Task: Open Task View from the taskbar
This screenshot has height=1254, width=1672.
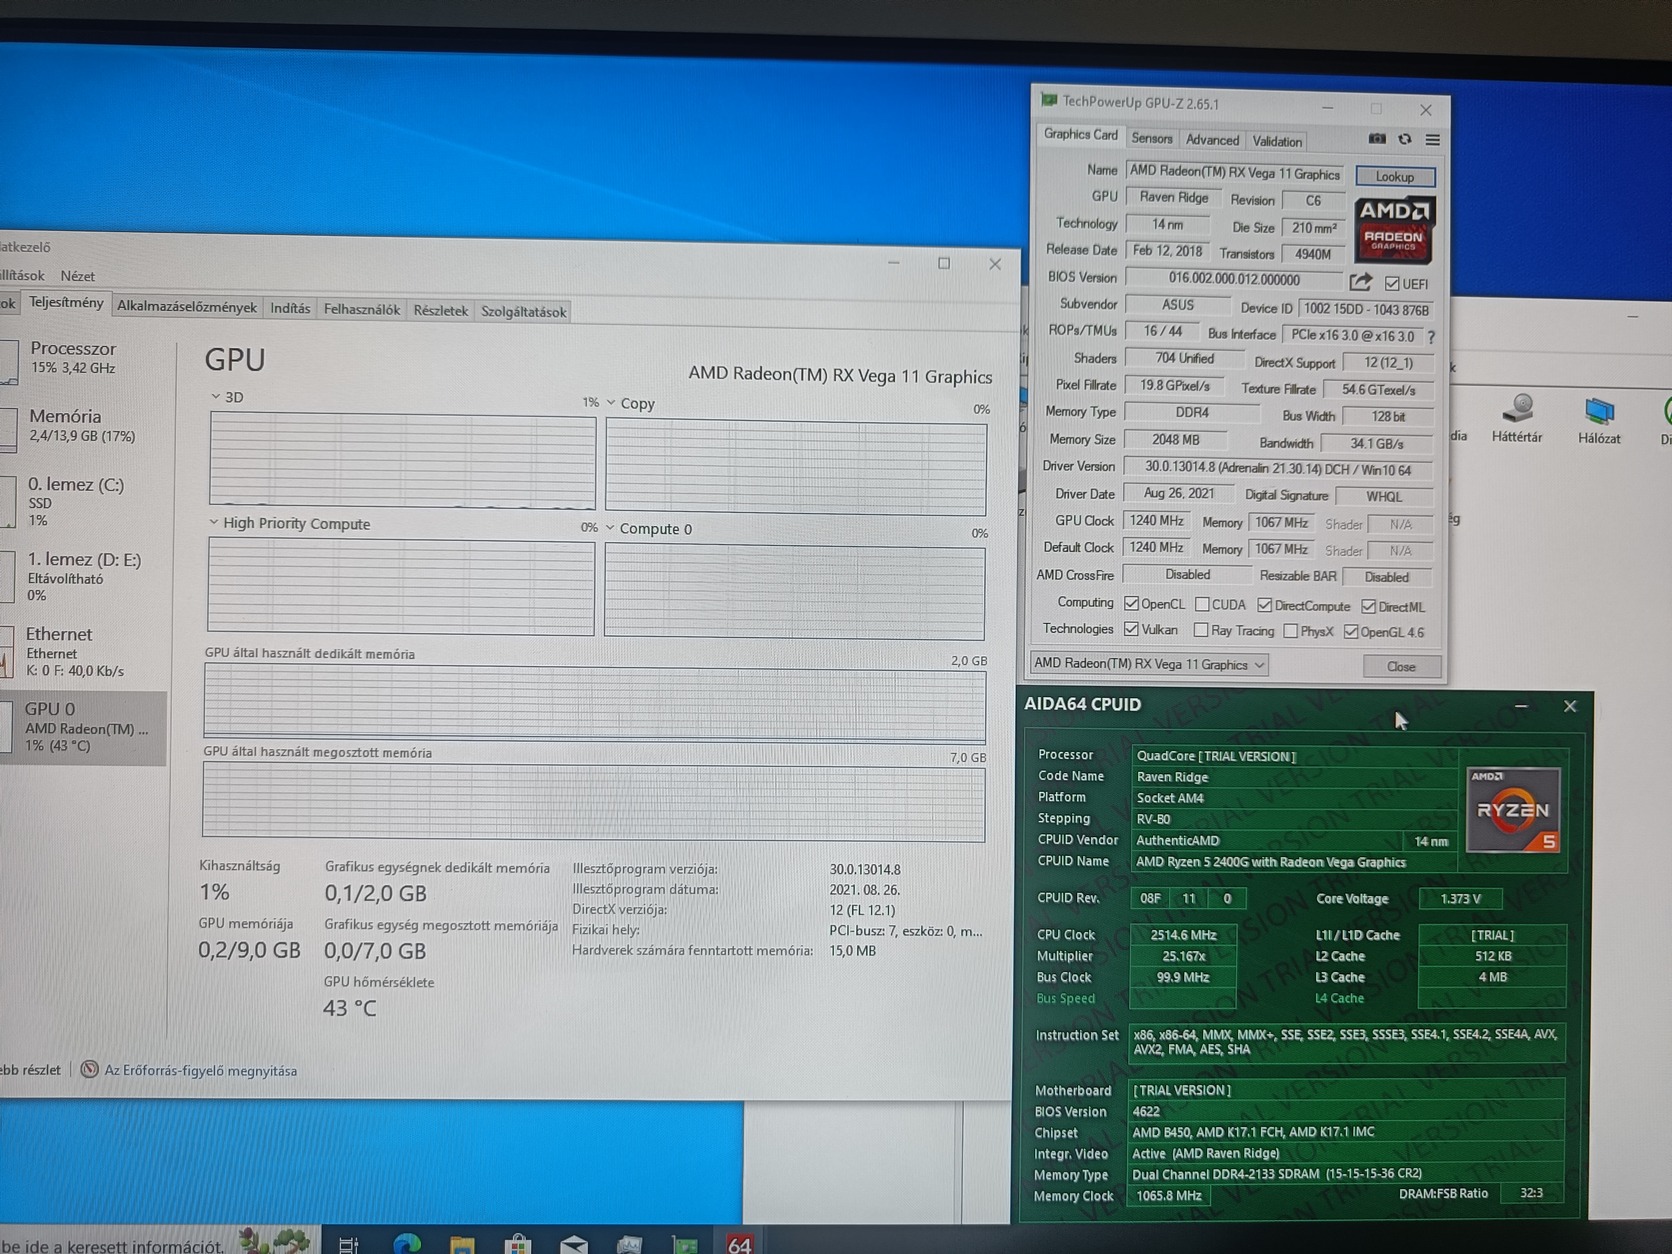Action: pos(348,1244)
